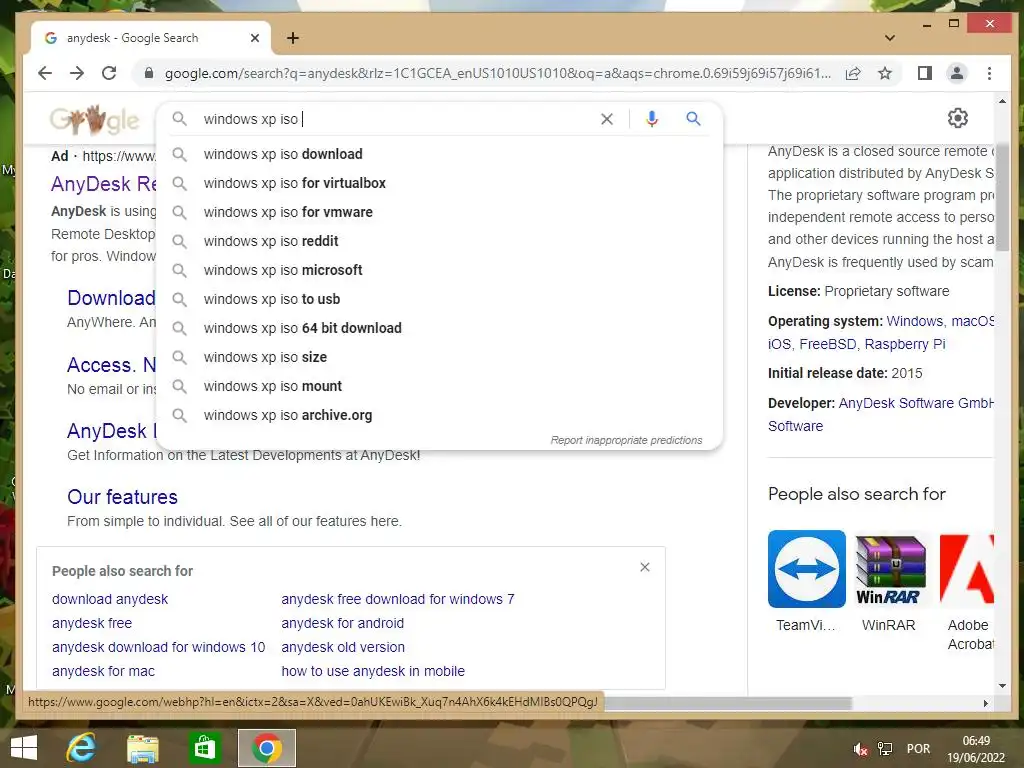This screenshot has width=1024, height=768.
Task: Open the muted volume tray icon
Action: 861,749
